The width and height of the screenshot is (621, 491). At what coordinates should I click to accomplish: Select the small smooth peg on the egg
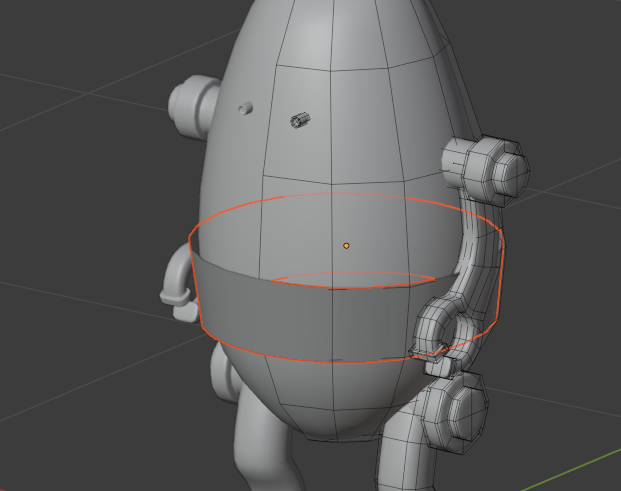246,108
